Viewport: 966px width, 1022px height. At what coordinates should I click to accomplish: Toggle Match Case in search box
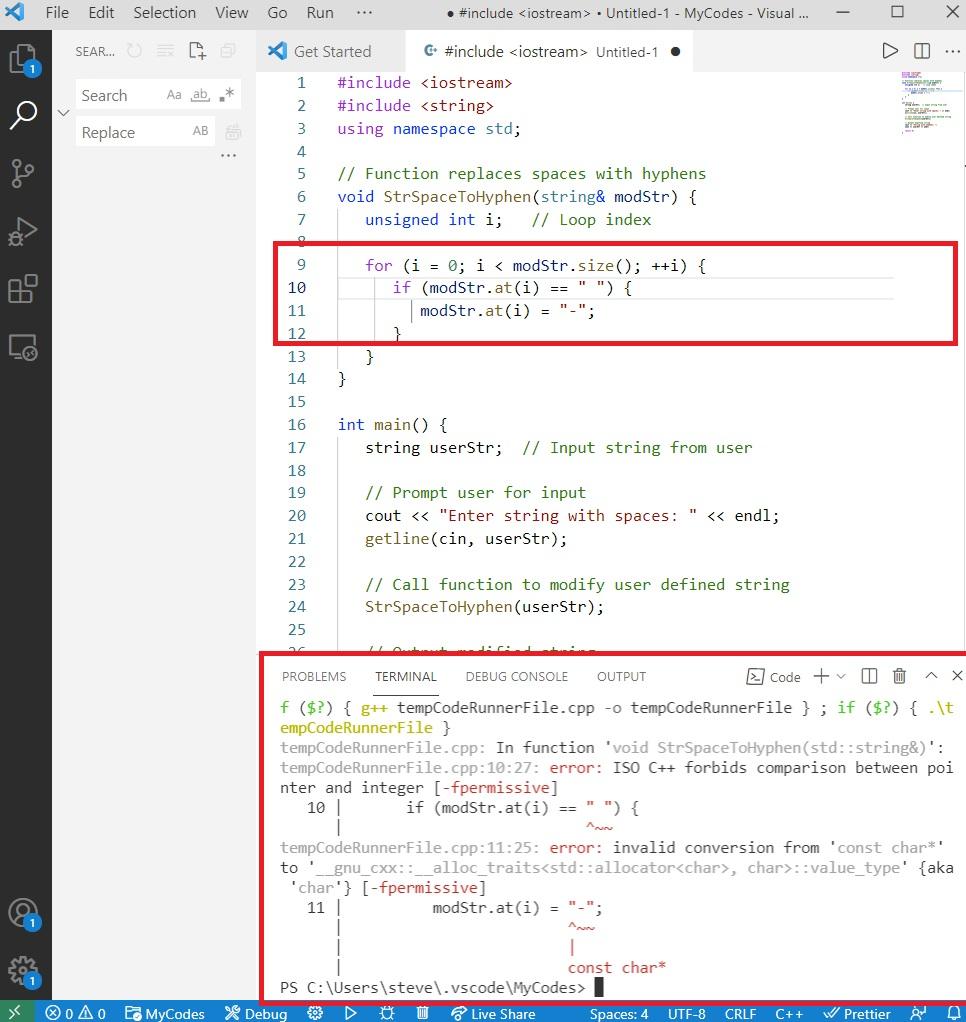pos(174,95)
